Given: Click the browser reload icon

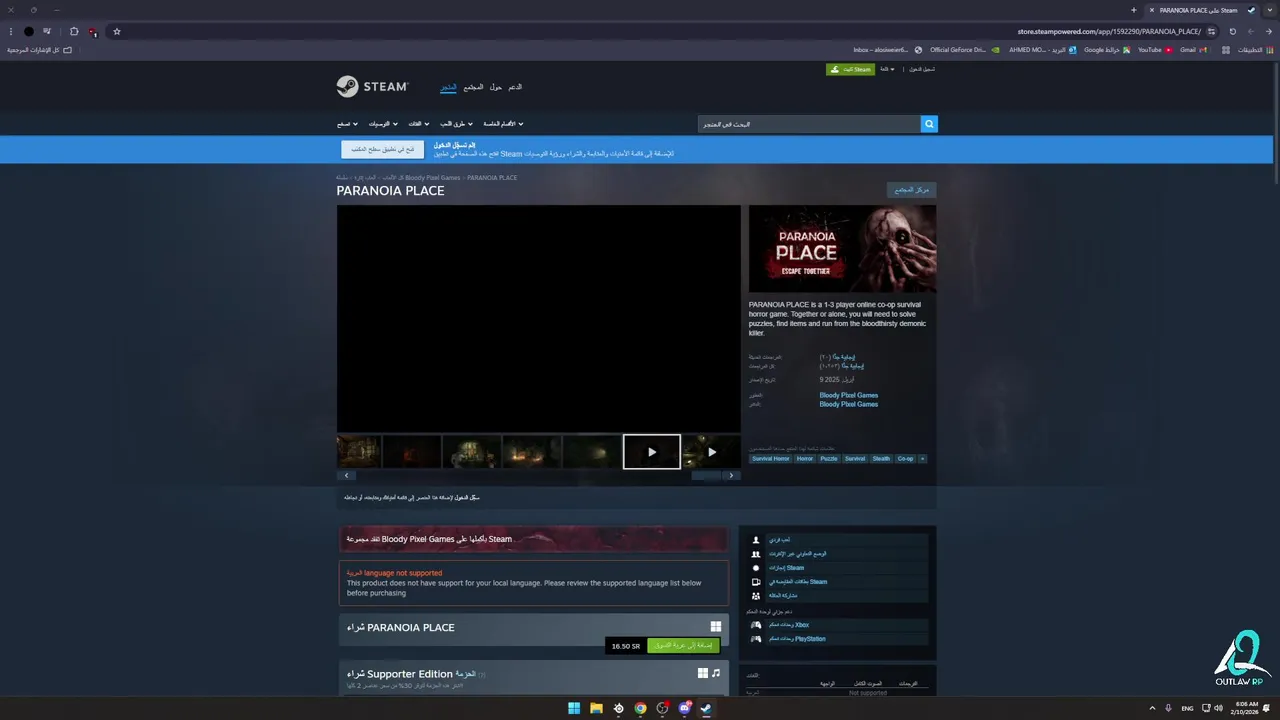Looking at the screenshot, I should [x=1232, y=31].
